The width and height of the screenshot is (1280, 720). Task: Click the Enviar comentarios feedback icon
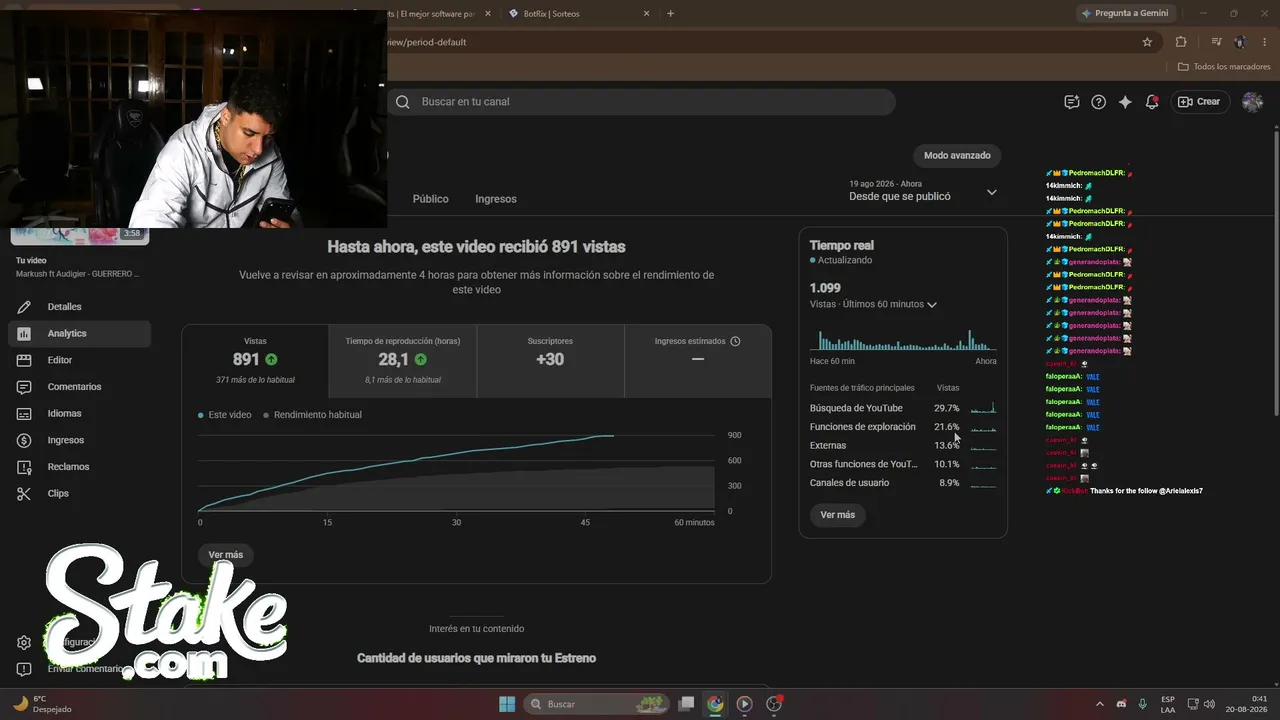[x=25, y=669]
